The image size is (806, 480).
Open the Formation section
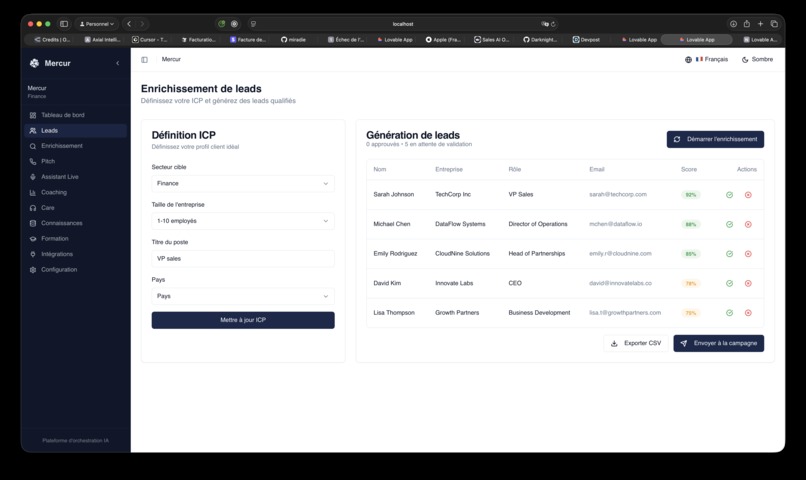[x=76, y=238]
